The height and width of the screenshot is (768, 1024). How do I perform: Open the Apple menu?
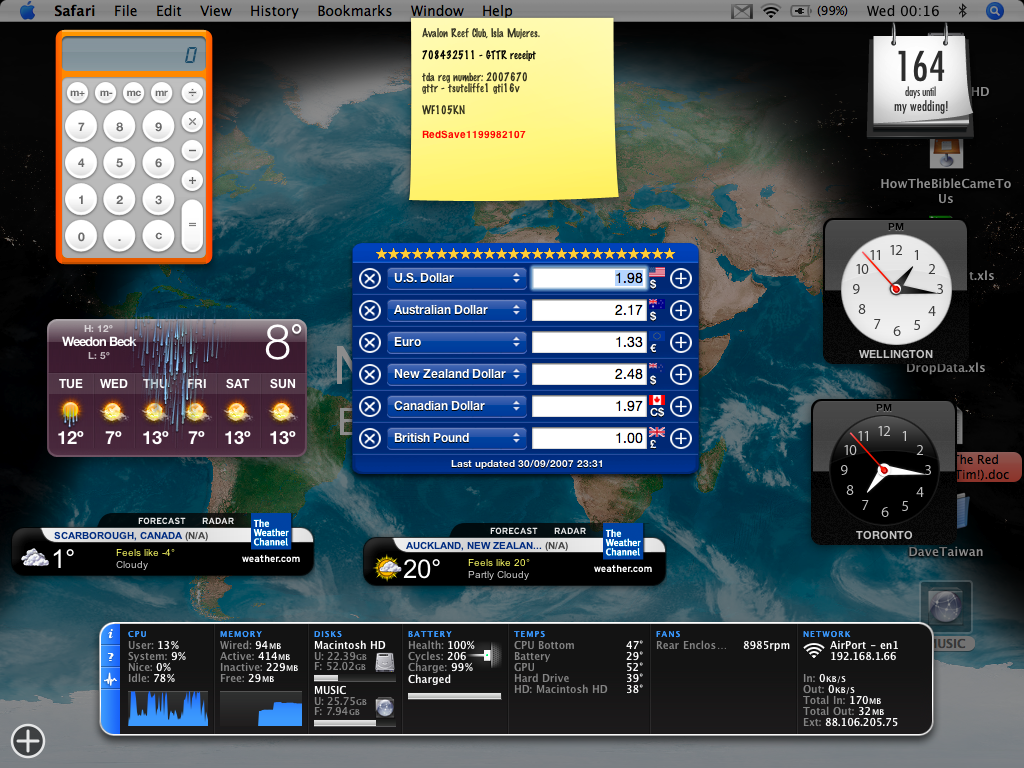coord(27,10)
